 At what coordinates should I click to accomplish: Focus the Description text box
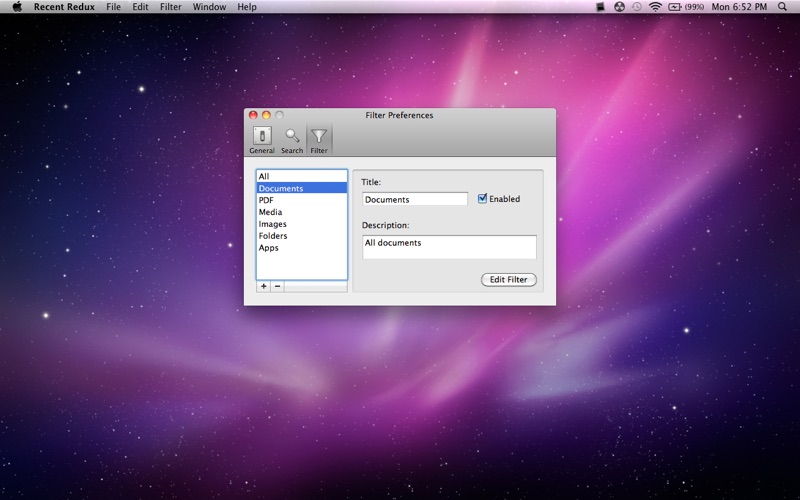[449, 247]
